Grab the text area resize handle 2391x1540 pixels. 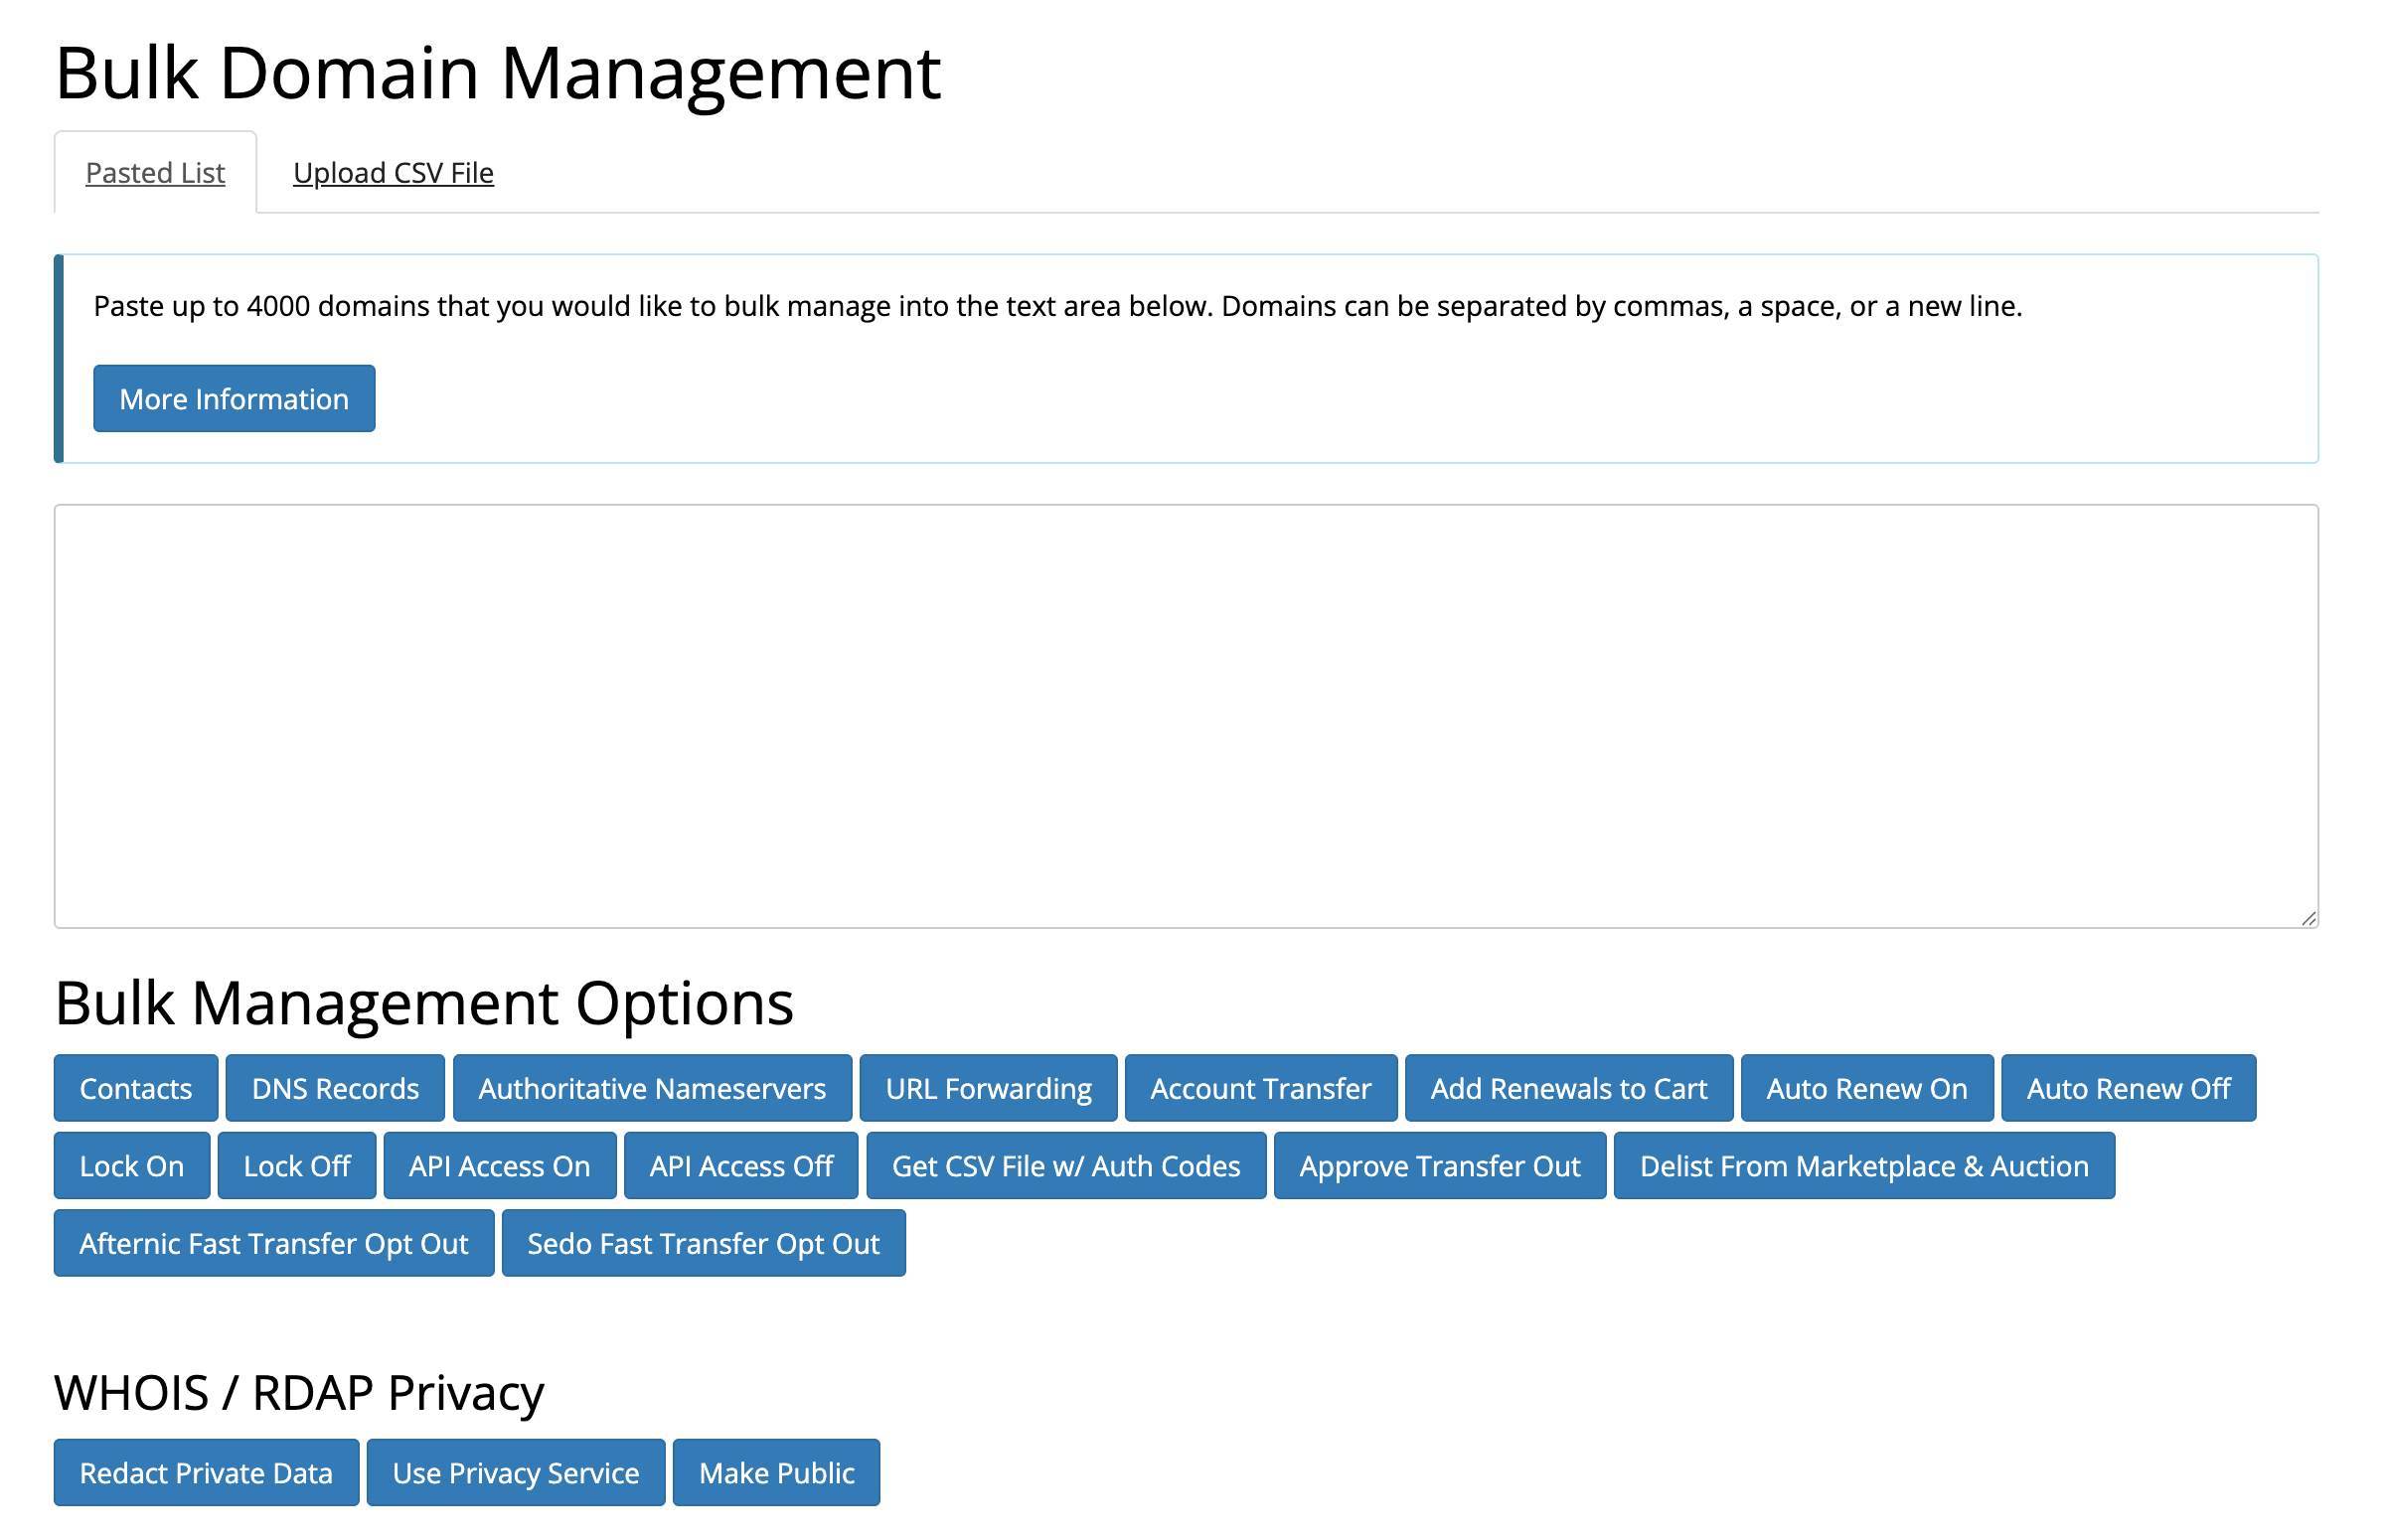coord(2307,918)
